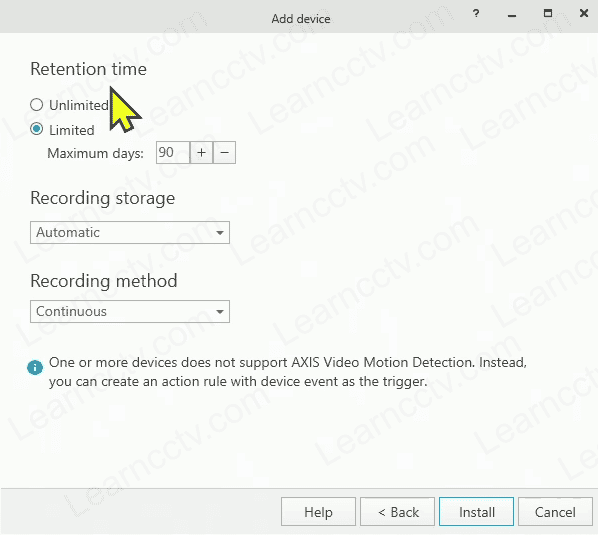Go back with the Back button
Image resolution: width=598 pixels, height=535 pixels.
[397, 512]
